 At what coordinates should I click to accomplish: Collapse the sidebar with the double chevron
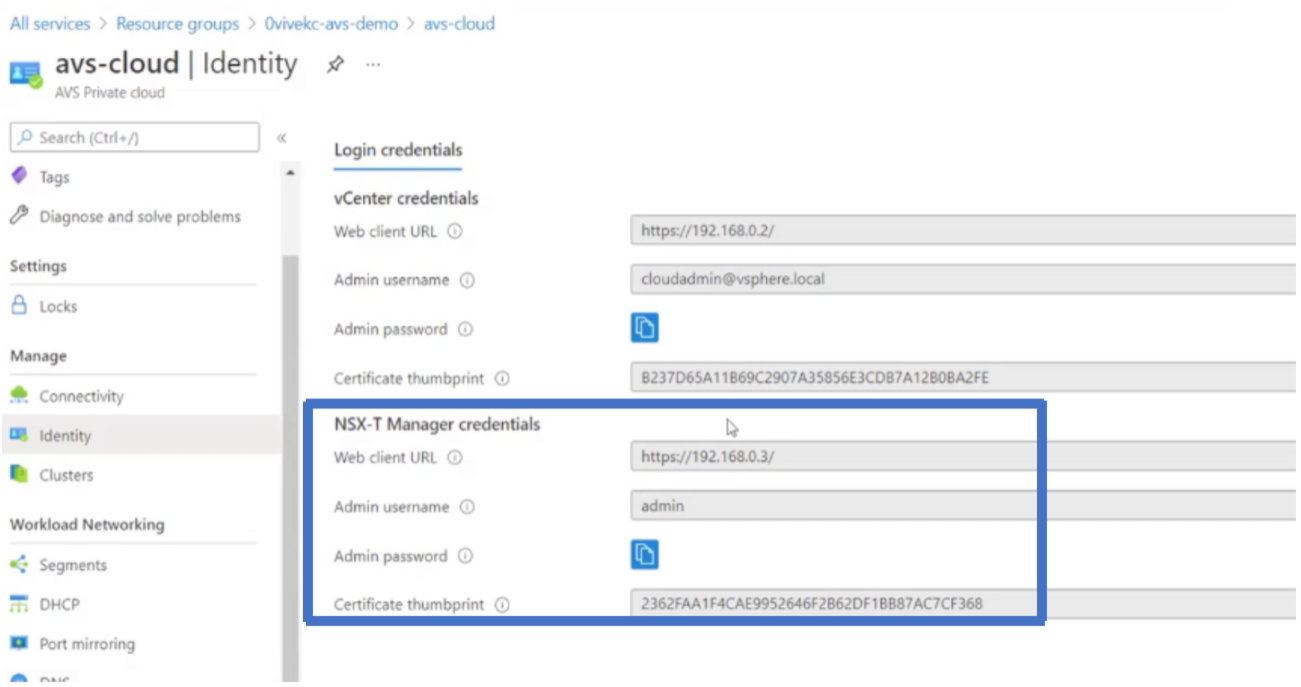(282, 138)
